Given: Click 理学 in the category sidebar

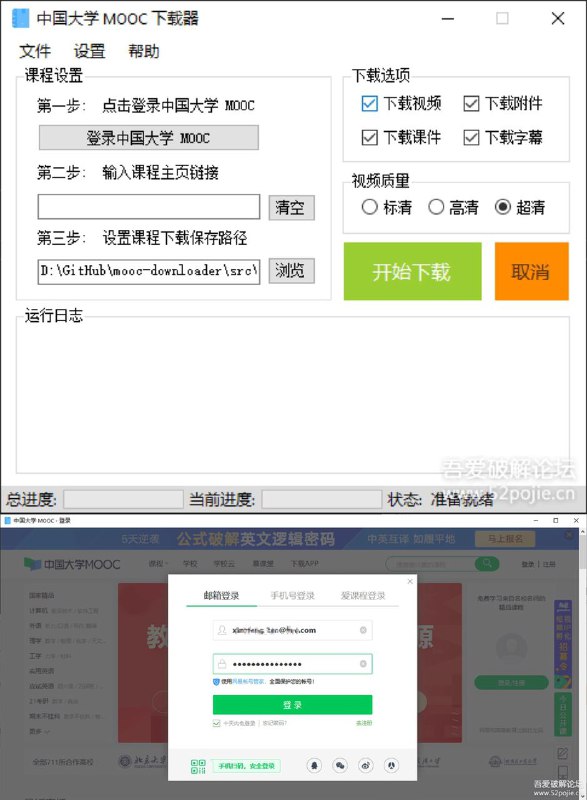Looking at the screenshot, I should 35,640.
